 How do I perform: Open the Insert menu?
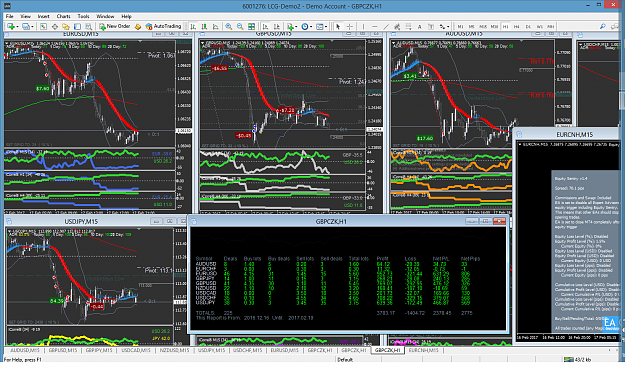pyautogui.click(x=43, y=16)
